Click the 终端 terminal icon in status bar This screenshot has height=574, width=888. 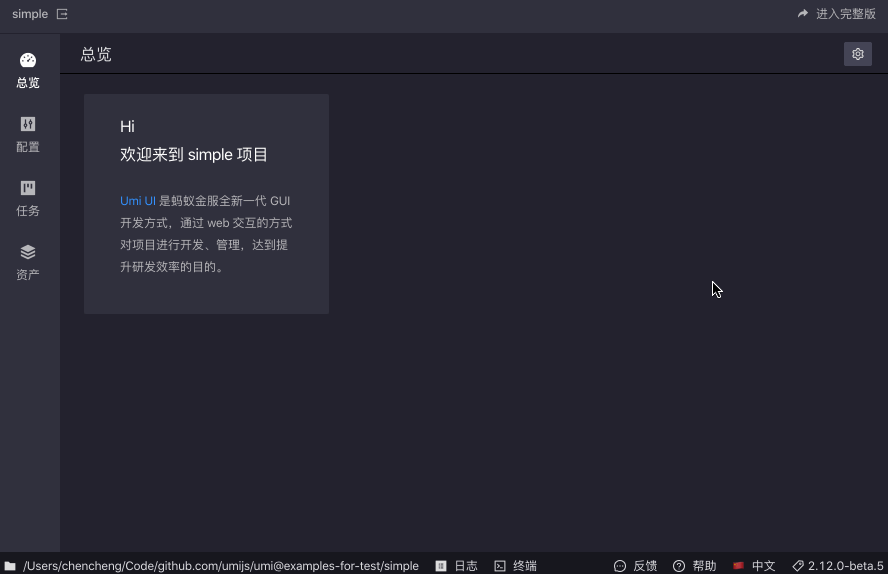(x=500, y=566)
